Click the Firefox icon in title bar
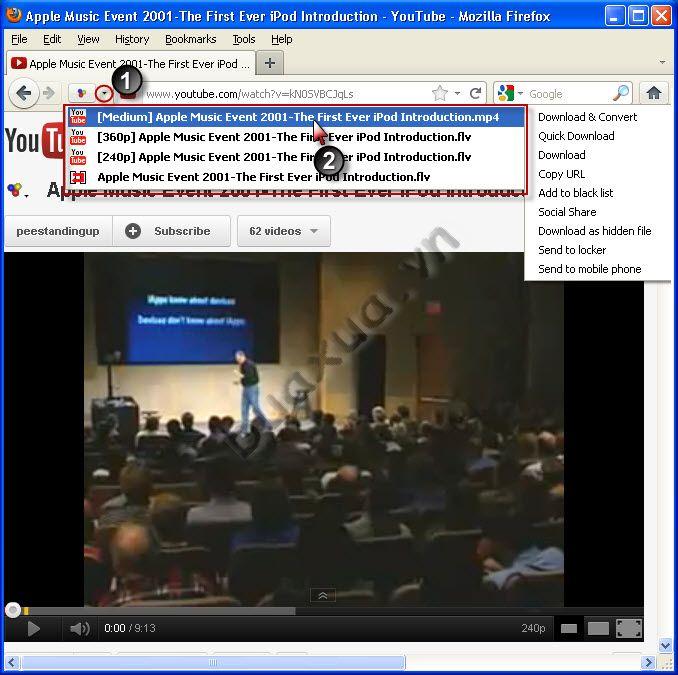This screenshot has width=678, height=675. pyautogui.click(x=14, y=15)
